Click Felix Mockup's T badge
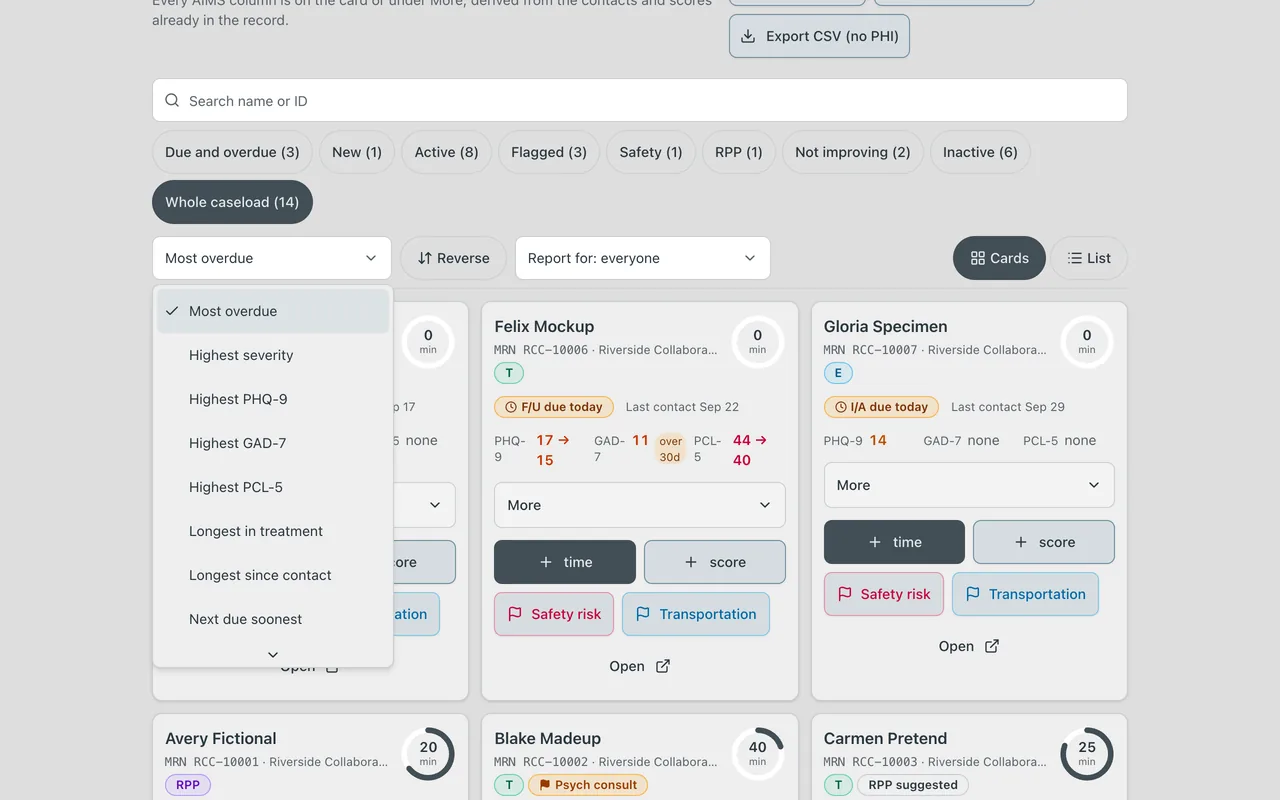The height and width of the screenshot is (800, 1280). click(509, 373)
